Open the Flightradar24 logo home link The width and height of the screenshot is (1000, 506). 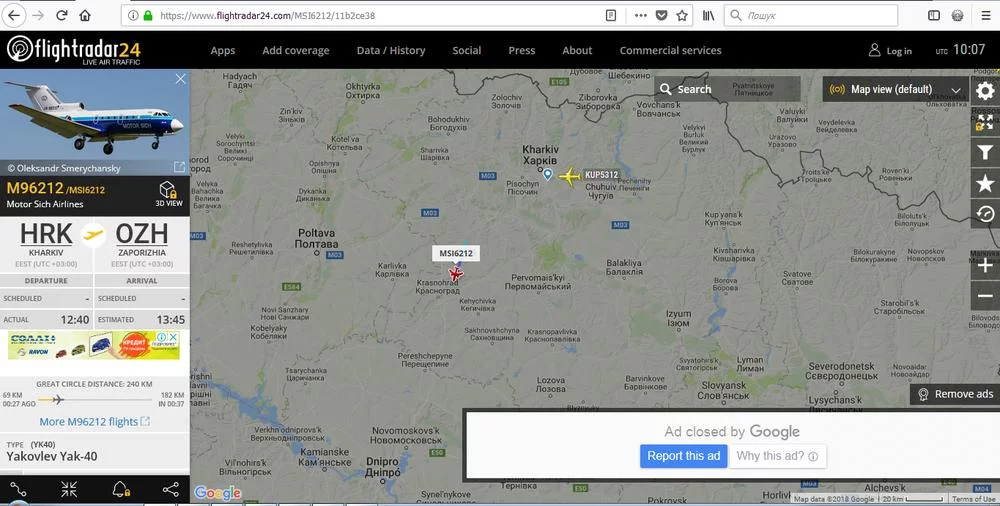click(x=73, y=50)
